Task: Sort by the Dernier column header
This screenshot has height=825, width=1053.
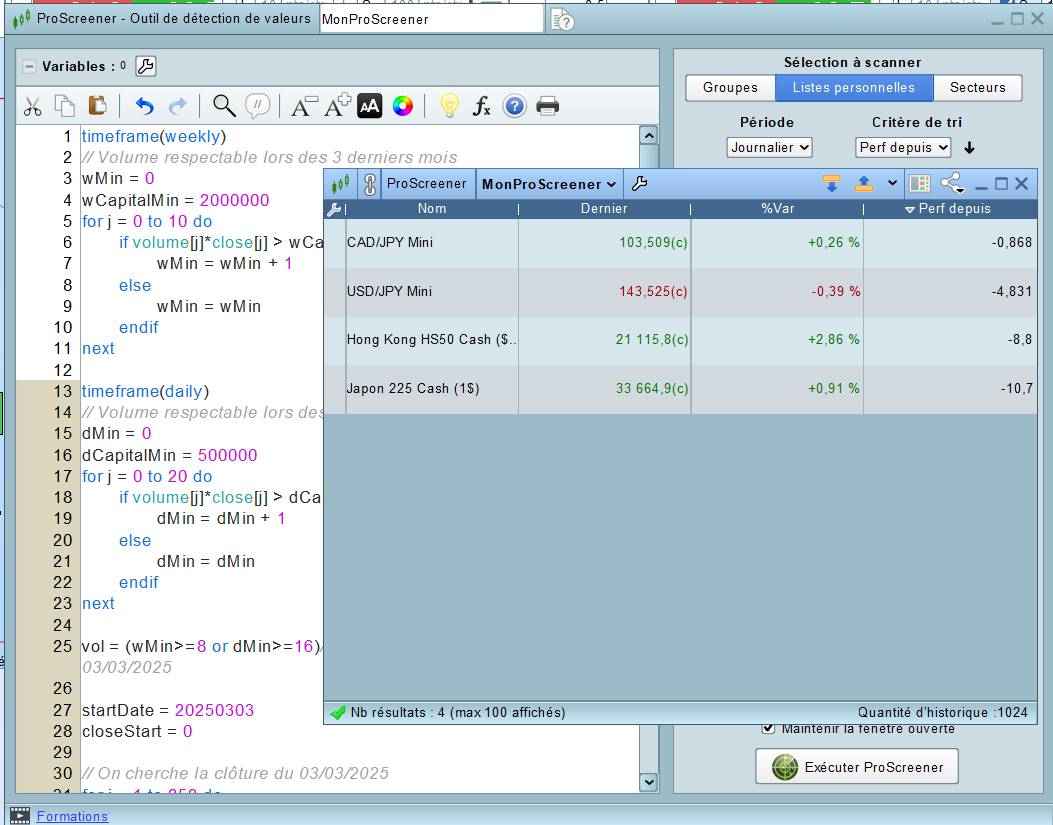Action: tap(604, 209)
